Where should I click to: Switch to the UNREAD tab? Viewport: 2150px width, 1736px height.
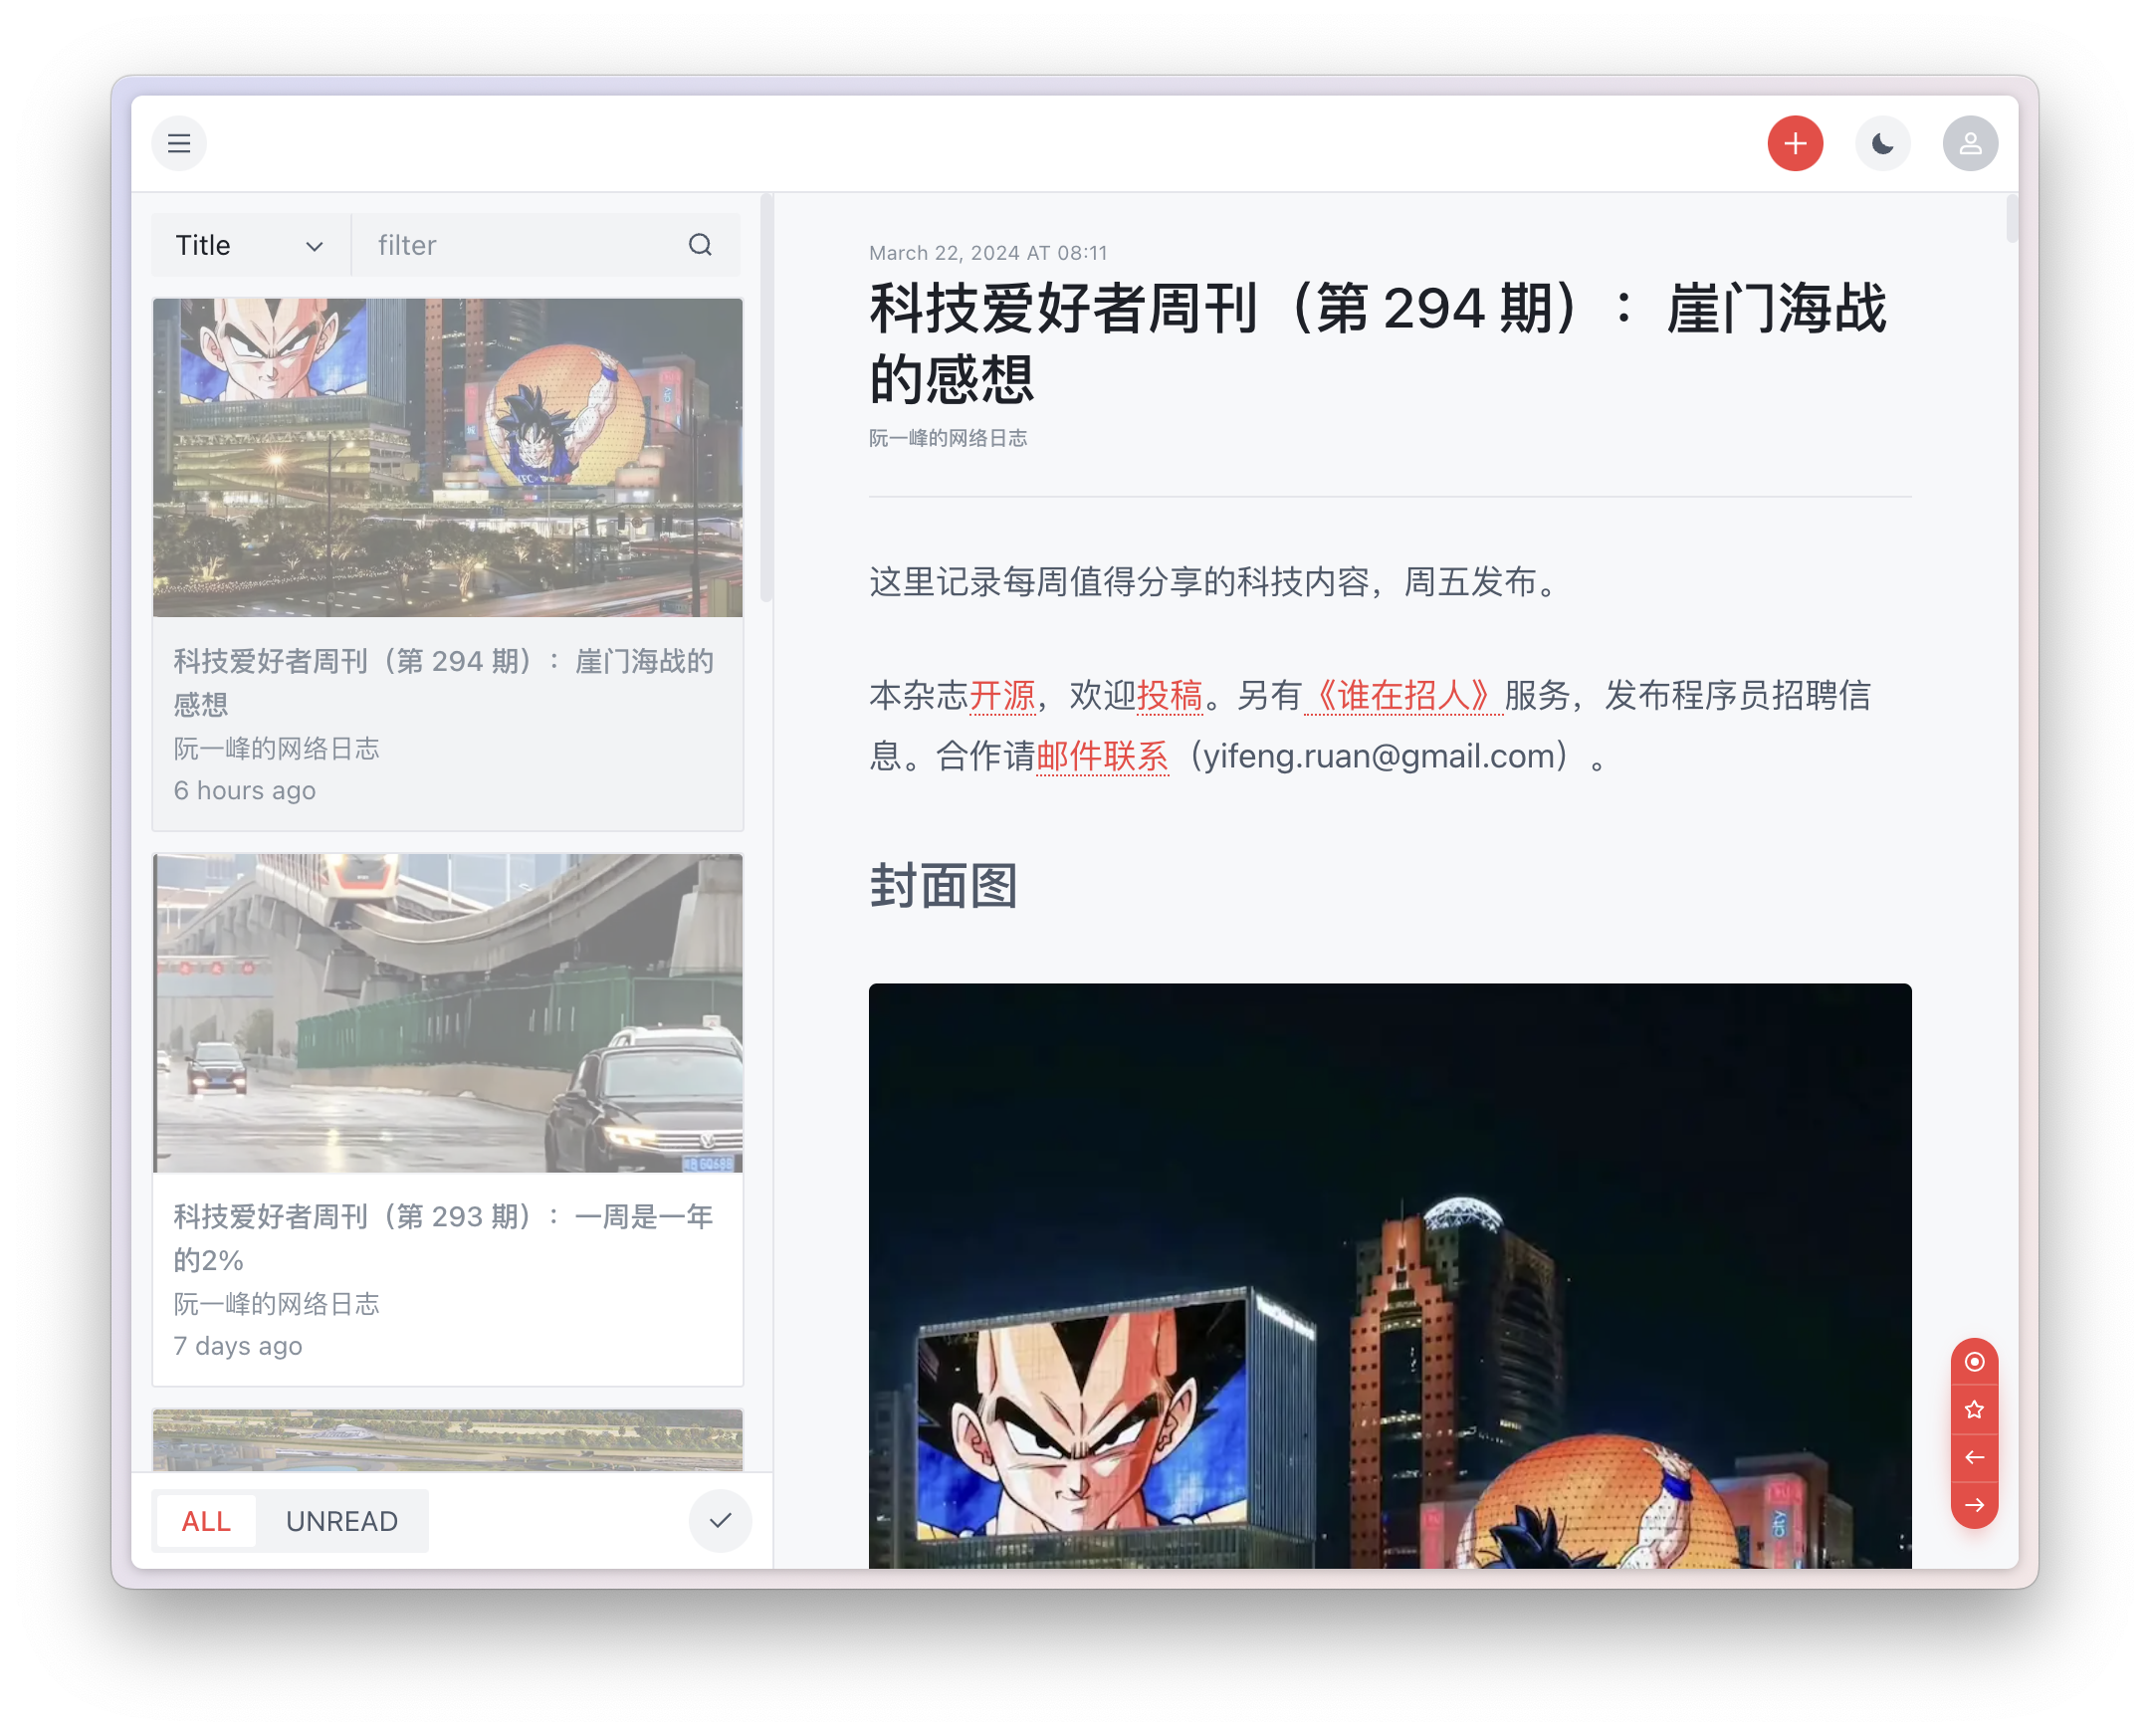point(342,1521)
